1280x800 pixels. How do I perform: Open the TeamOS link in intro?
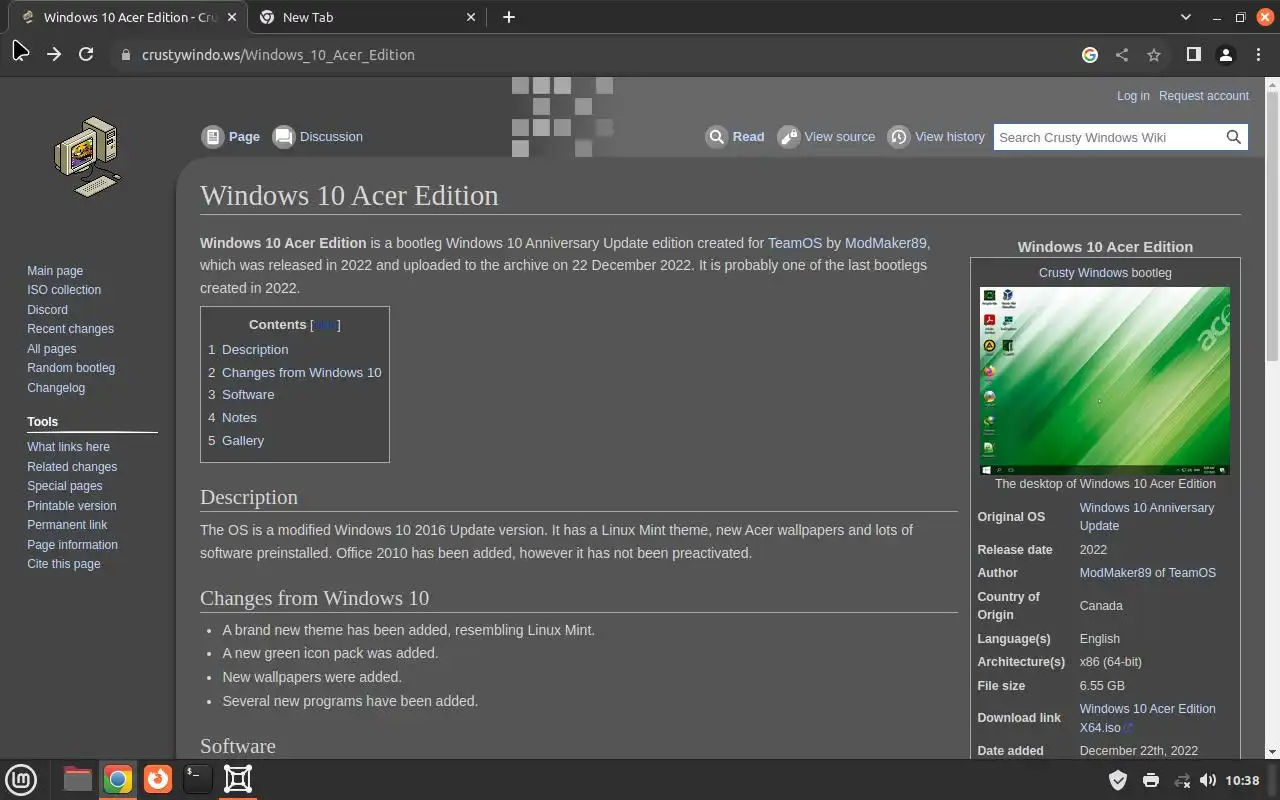(795, 243)
